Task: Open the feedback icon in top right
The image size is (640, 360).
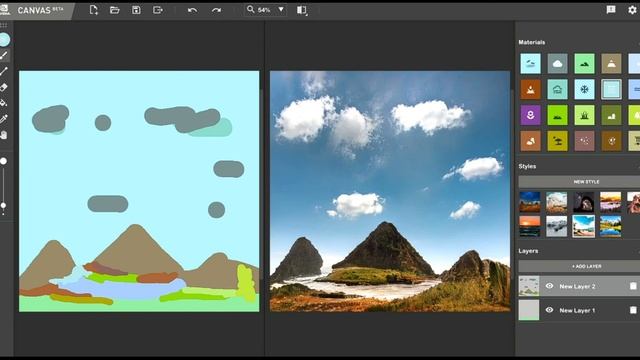Action: tap(611, 10)
